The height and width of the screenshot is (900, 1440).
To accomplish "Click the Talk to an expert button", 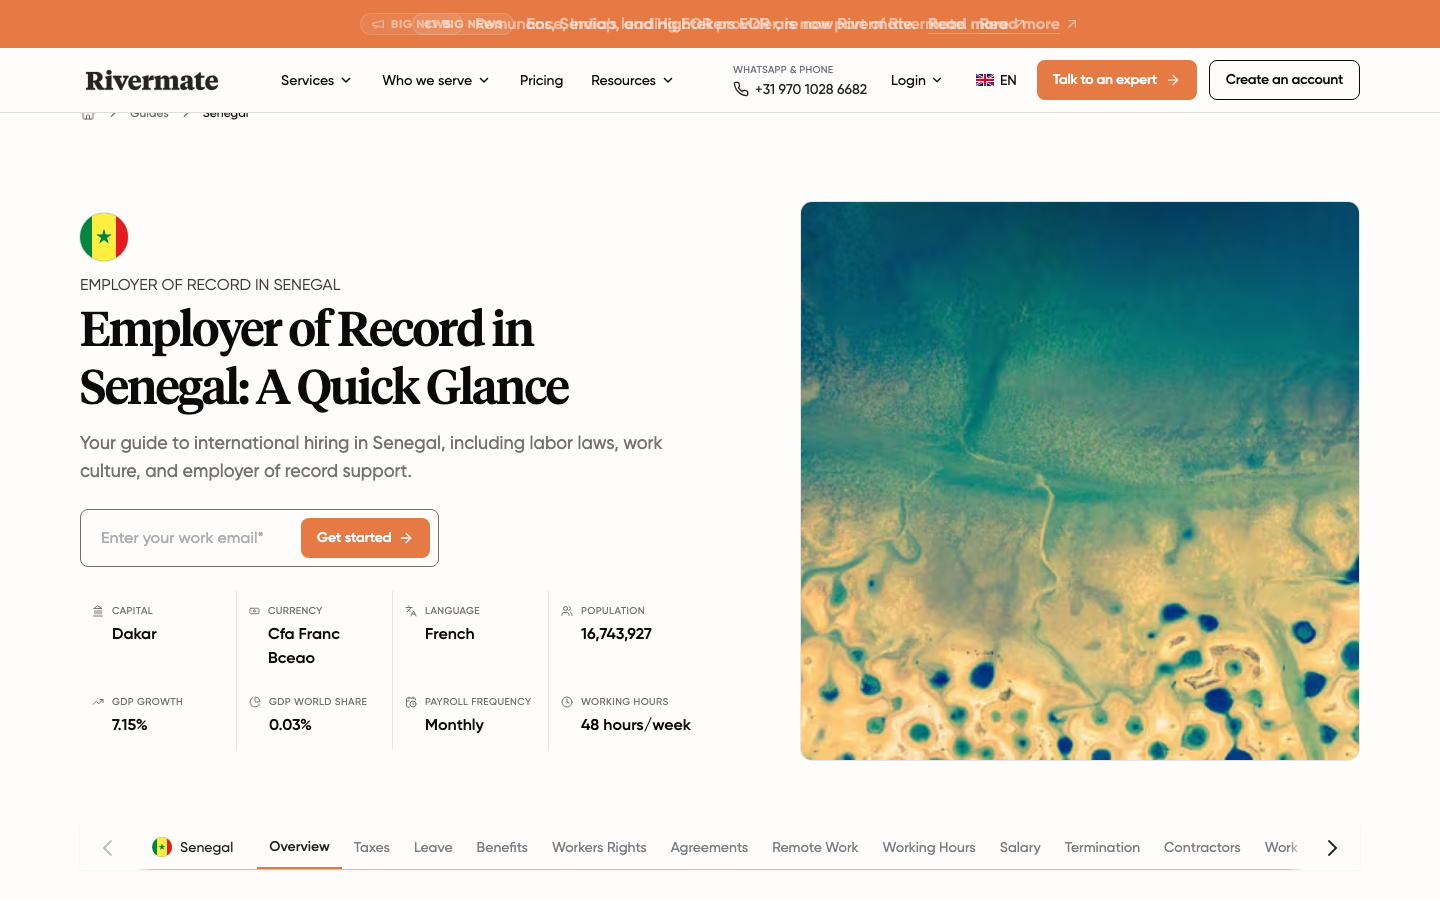I will [1117, 80].
